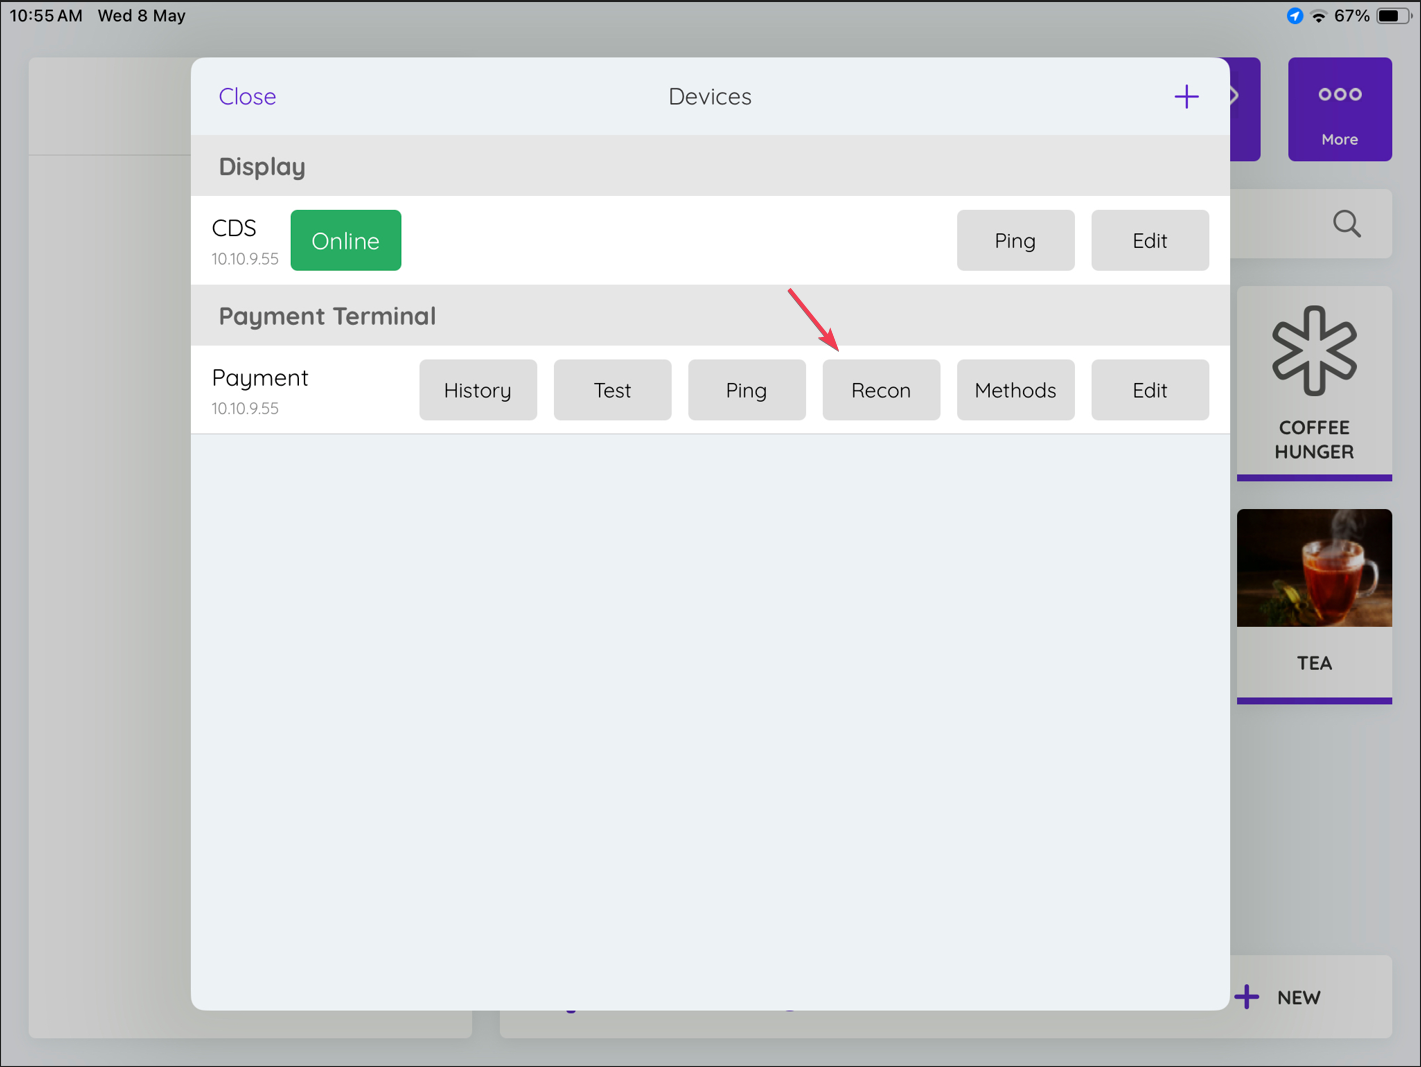Screen dimensions: 1421x1067
Task: Click the purple plus beside NEW
Action: click(1247, 996)
